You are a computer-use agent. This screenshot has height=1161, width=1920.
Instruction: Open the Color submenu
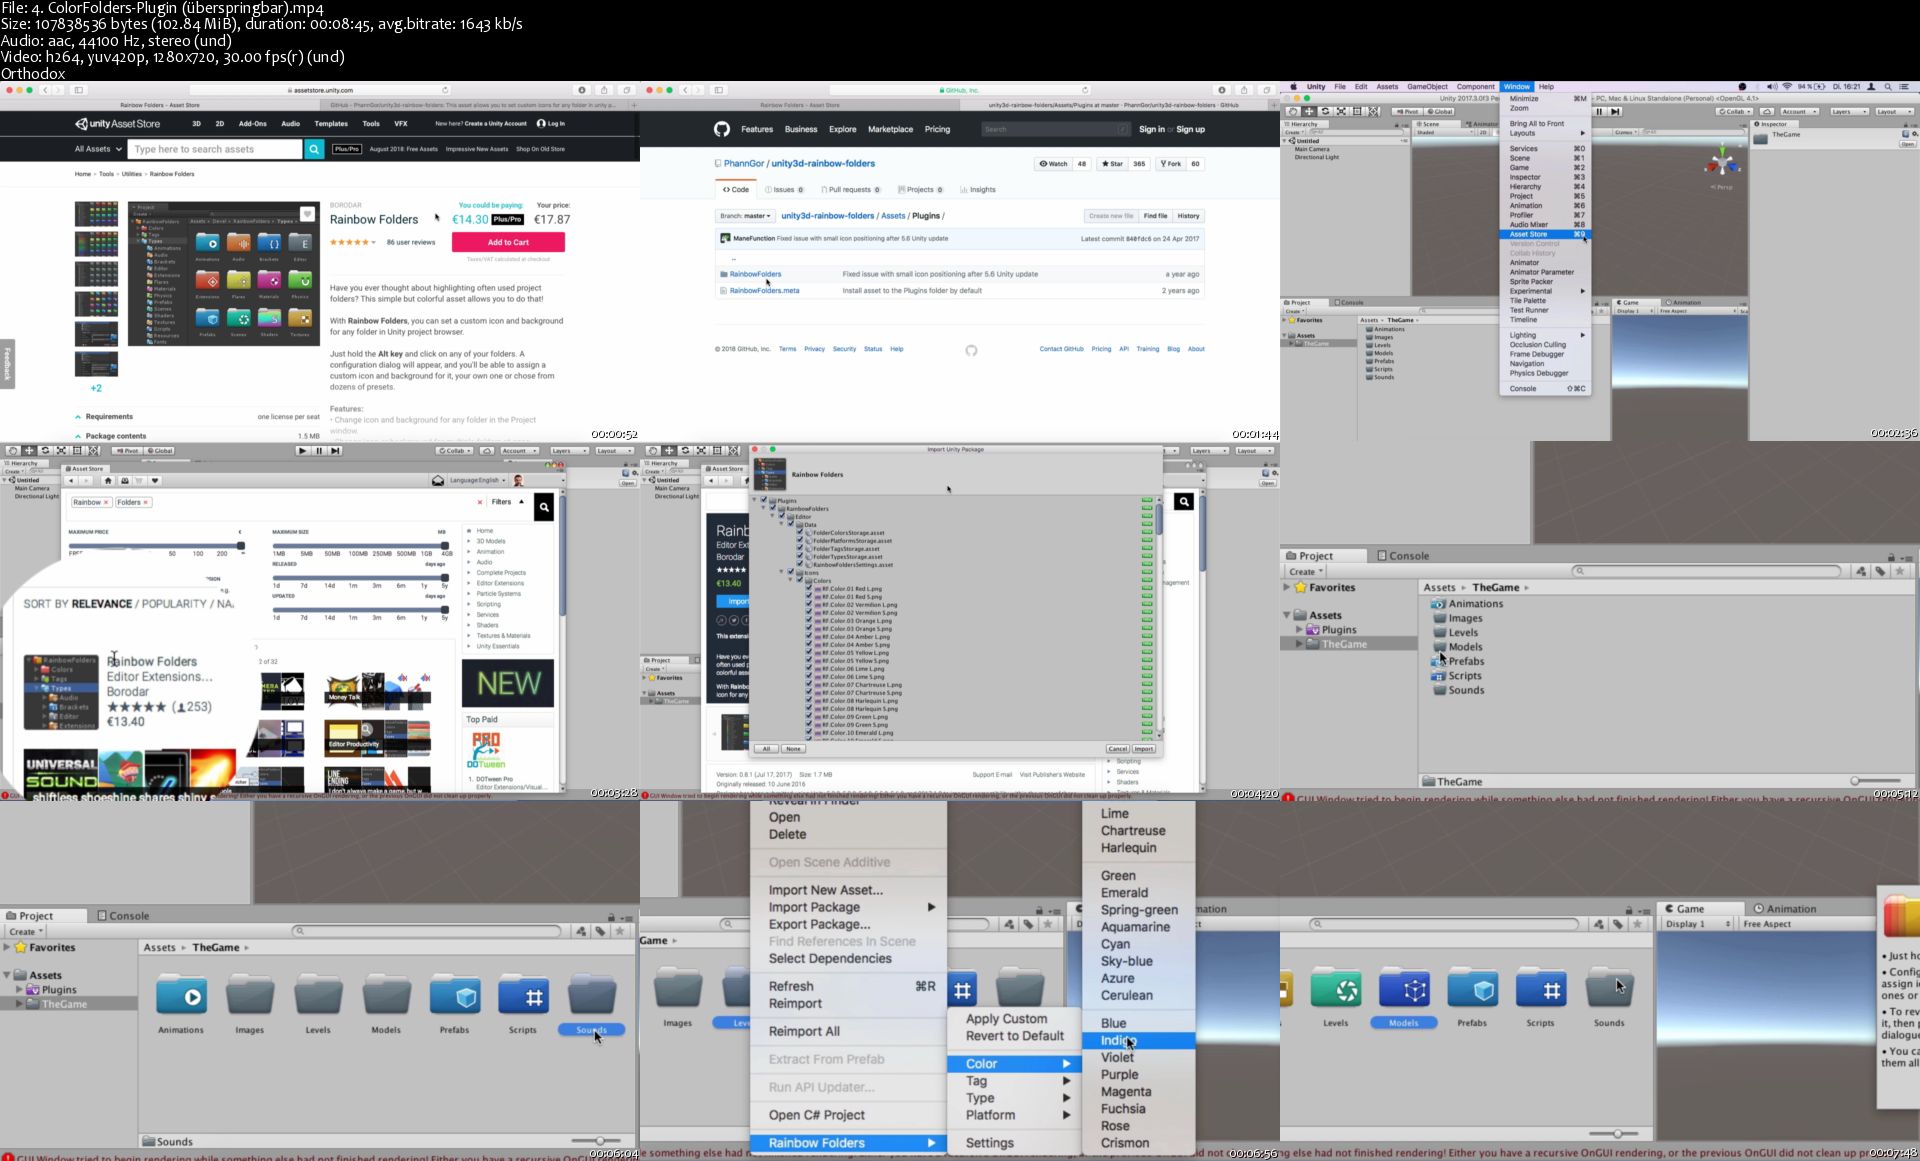coord(1014,1064)
